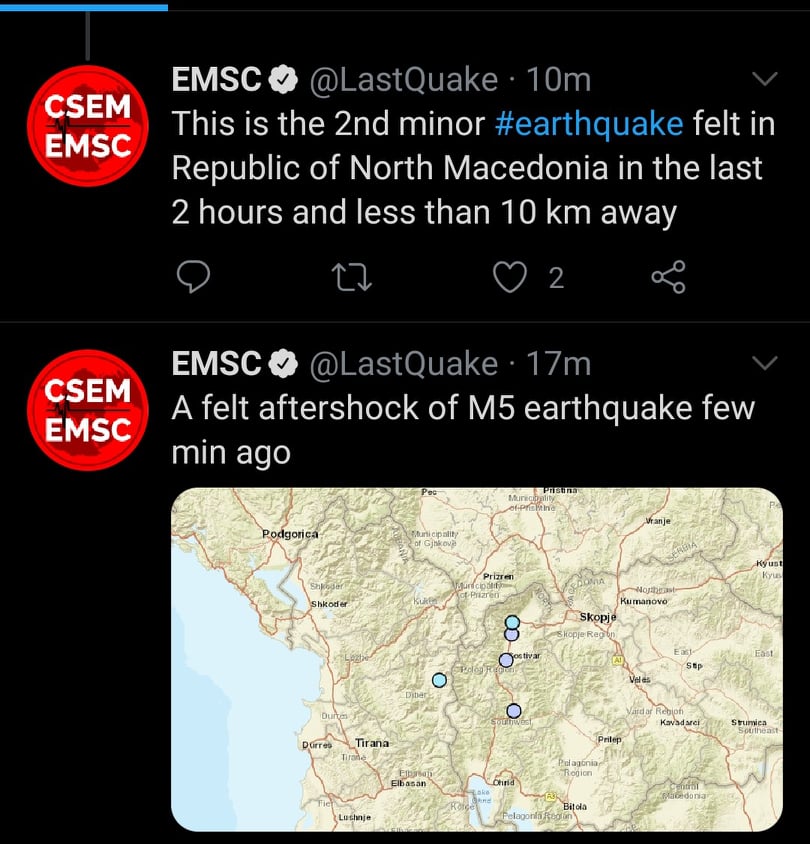Click the 17m timestamp on aftershock tweet
This screenshot has width=810, height=844.
(x=559, y=364)
